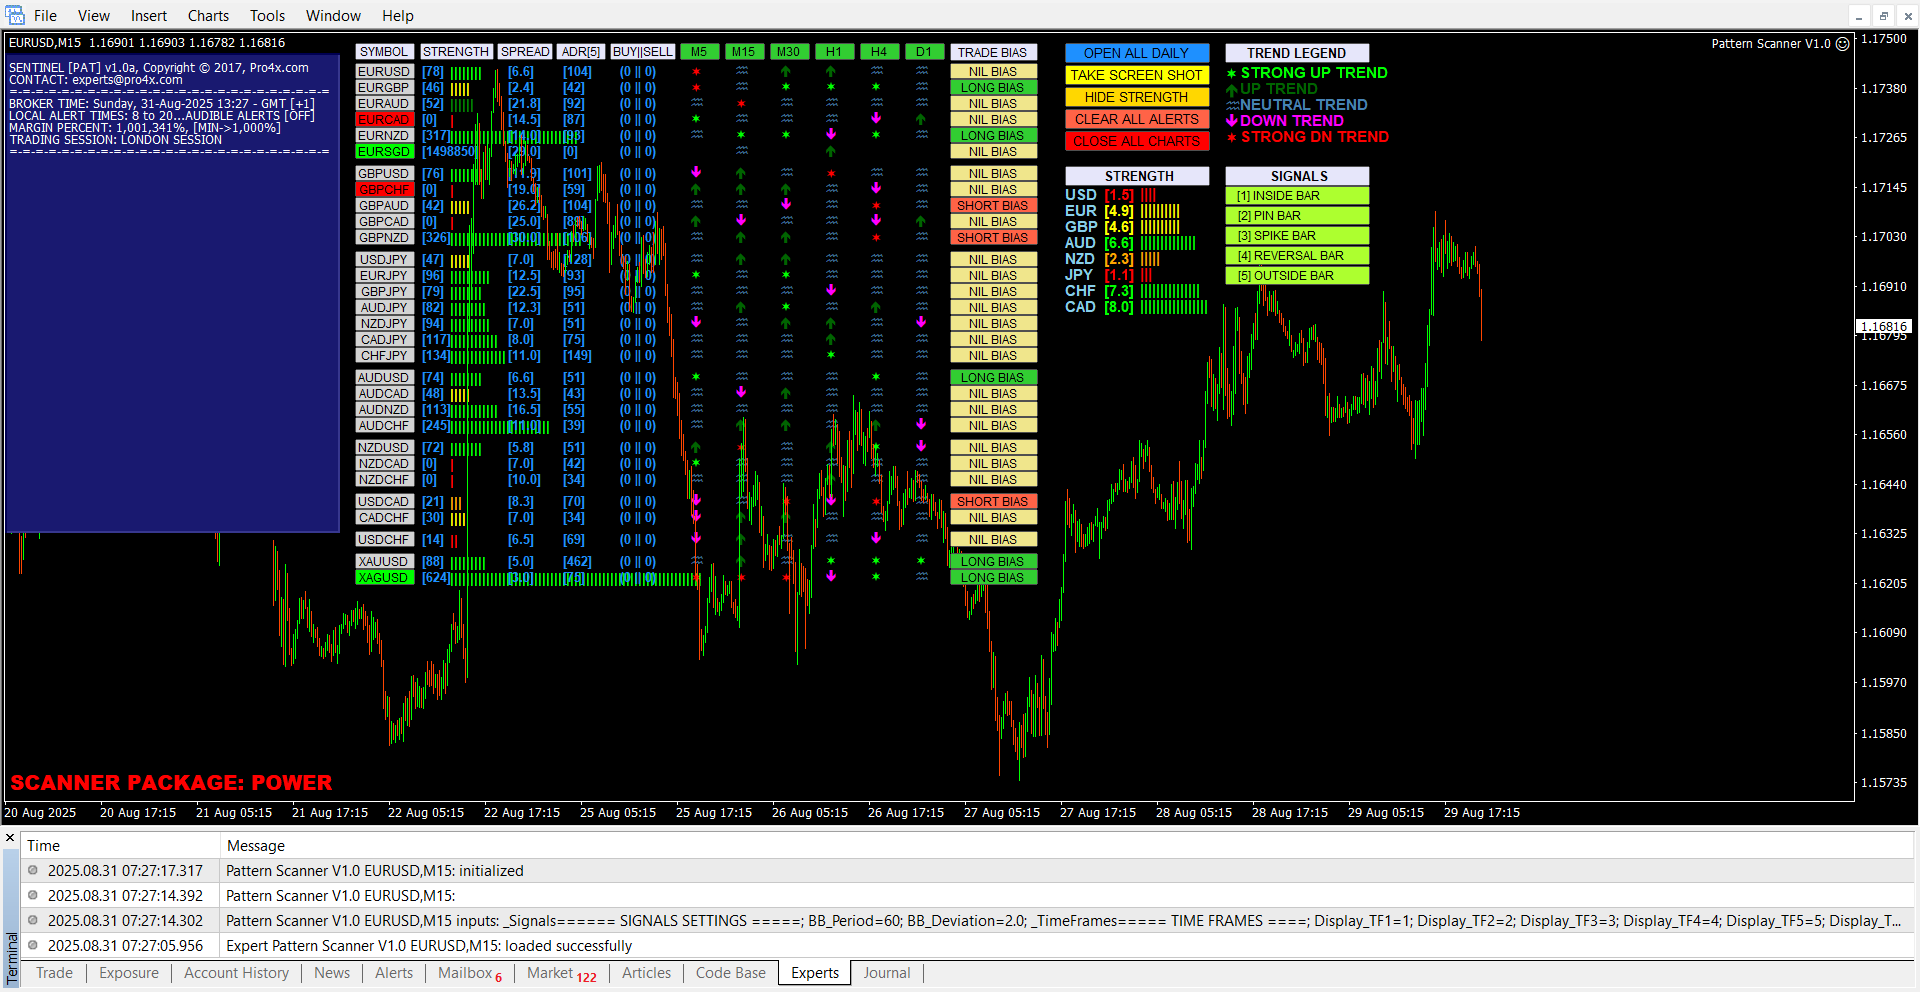The image size is (1920, 992).
Task: Expand the Charts menu
Action: [x=208, y=16]
